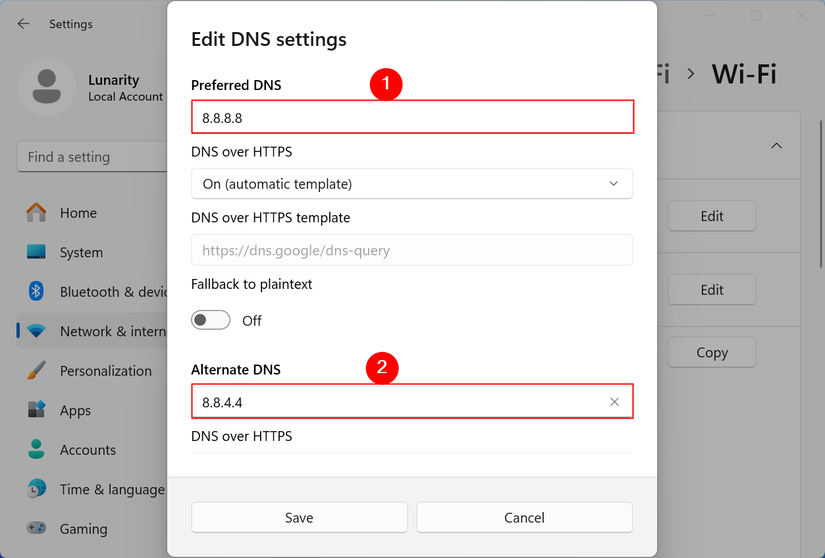Select the Personalization menu item
The image size is (825, 558).
(x=105, y=371)
